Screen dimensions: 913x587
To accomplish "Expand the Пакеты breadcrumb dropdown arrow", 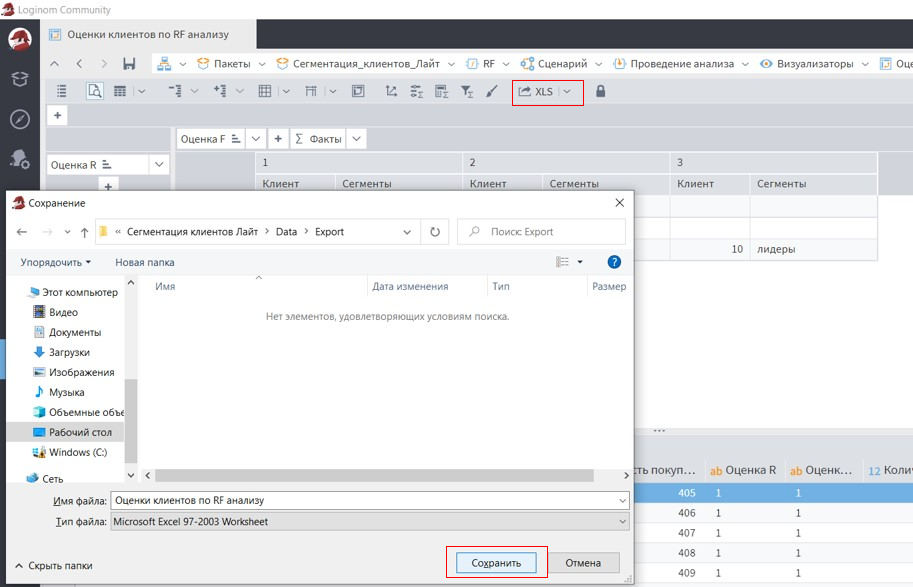I will (x=262, y=64).
